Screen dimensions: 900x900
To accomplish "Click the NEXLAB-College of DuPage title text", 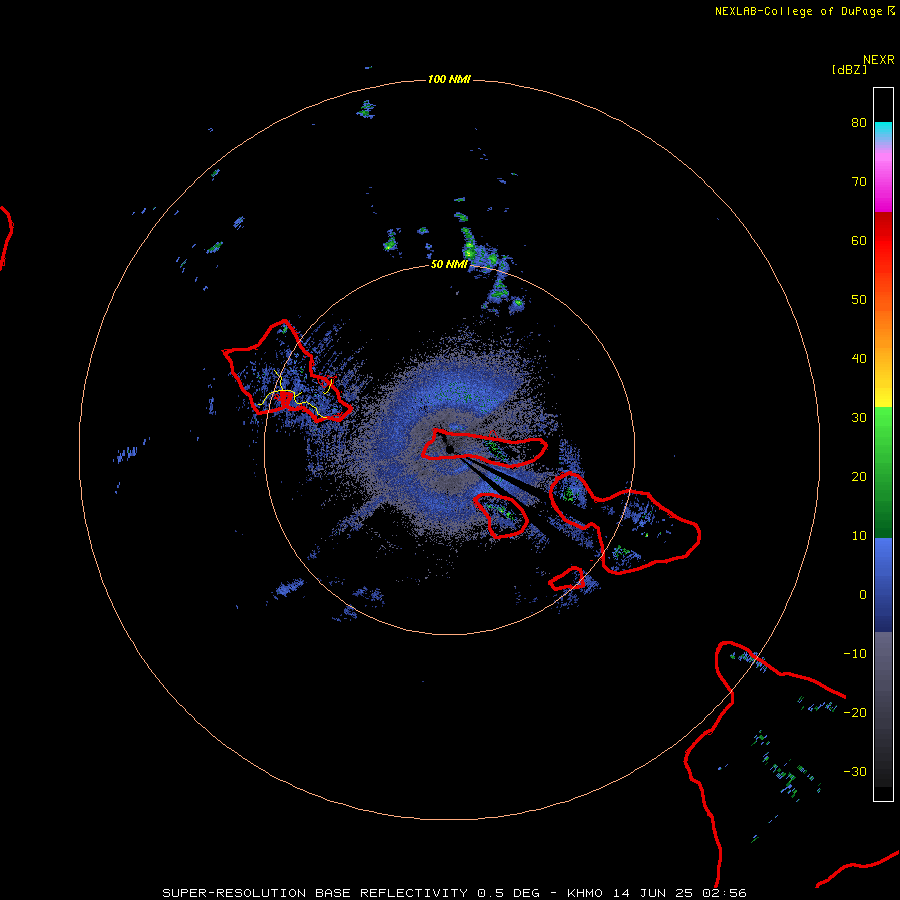I will (x=798, y=11).
